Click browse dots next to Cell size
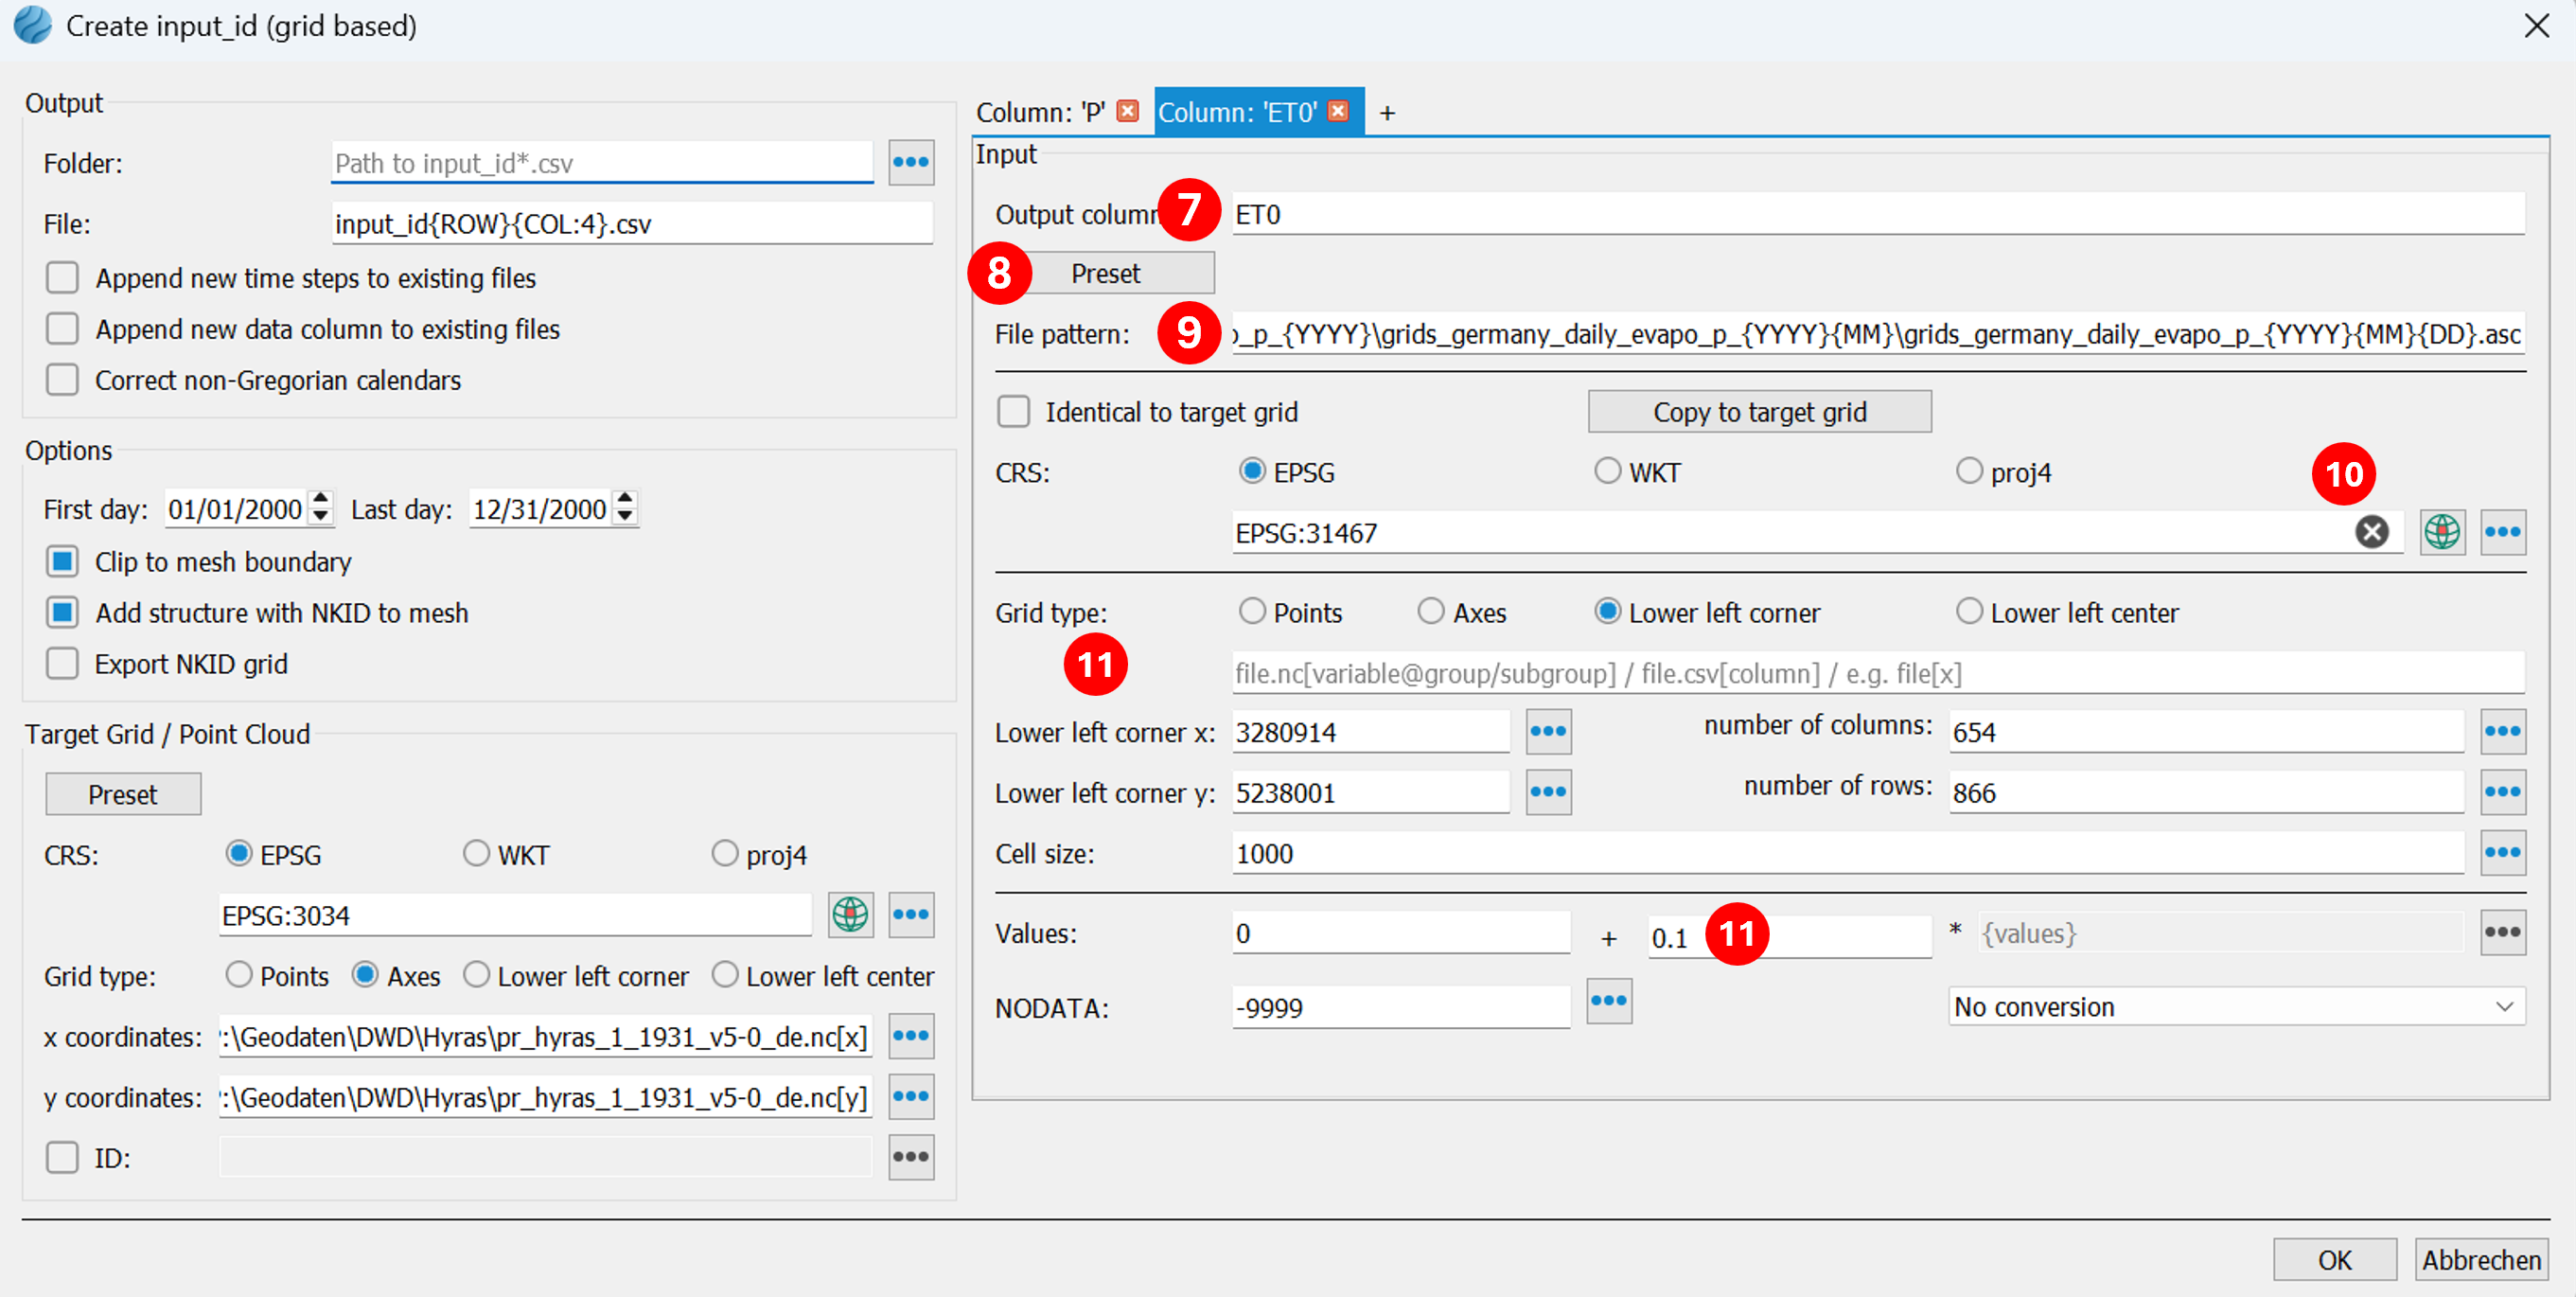 tap(2502, 853)
